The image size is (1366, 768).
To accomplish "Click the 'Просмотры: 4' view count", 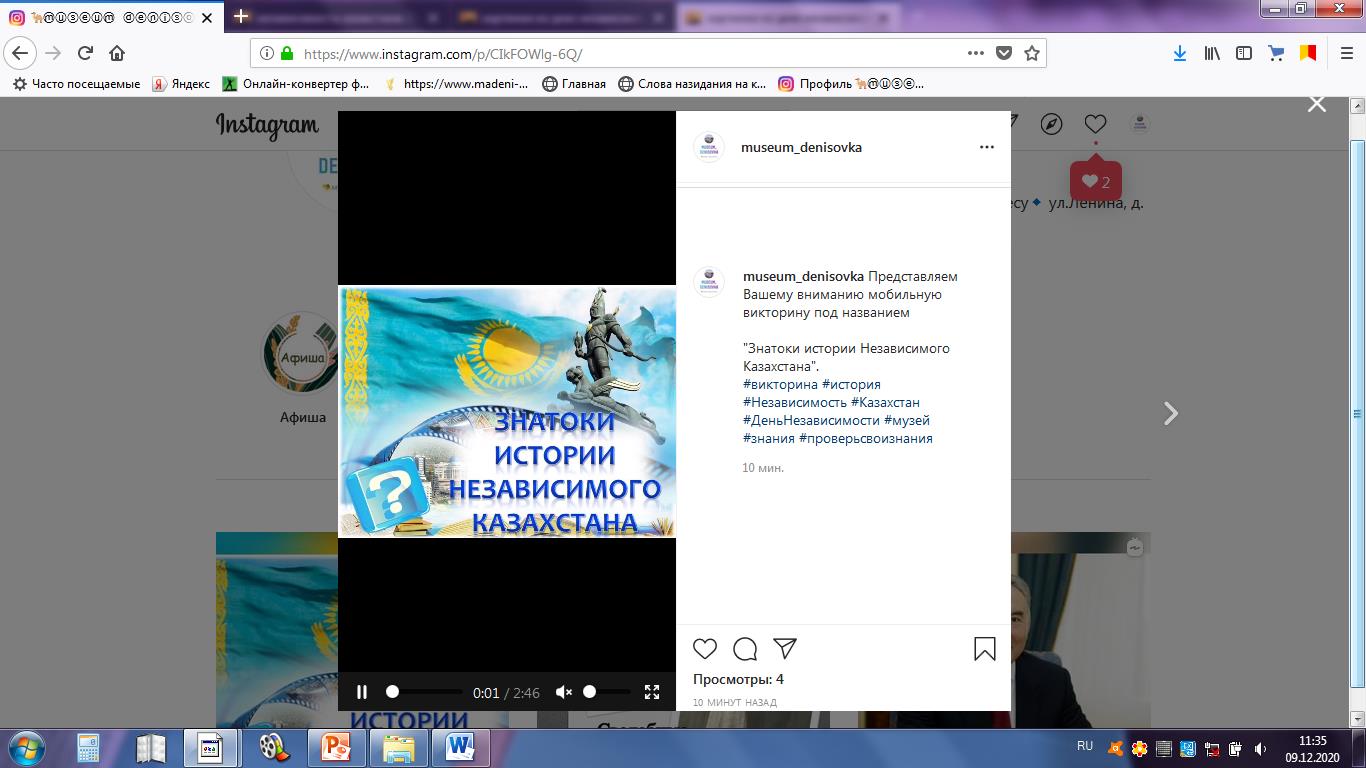I will pyautogui.click(x=738, y=680).
